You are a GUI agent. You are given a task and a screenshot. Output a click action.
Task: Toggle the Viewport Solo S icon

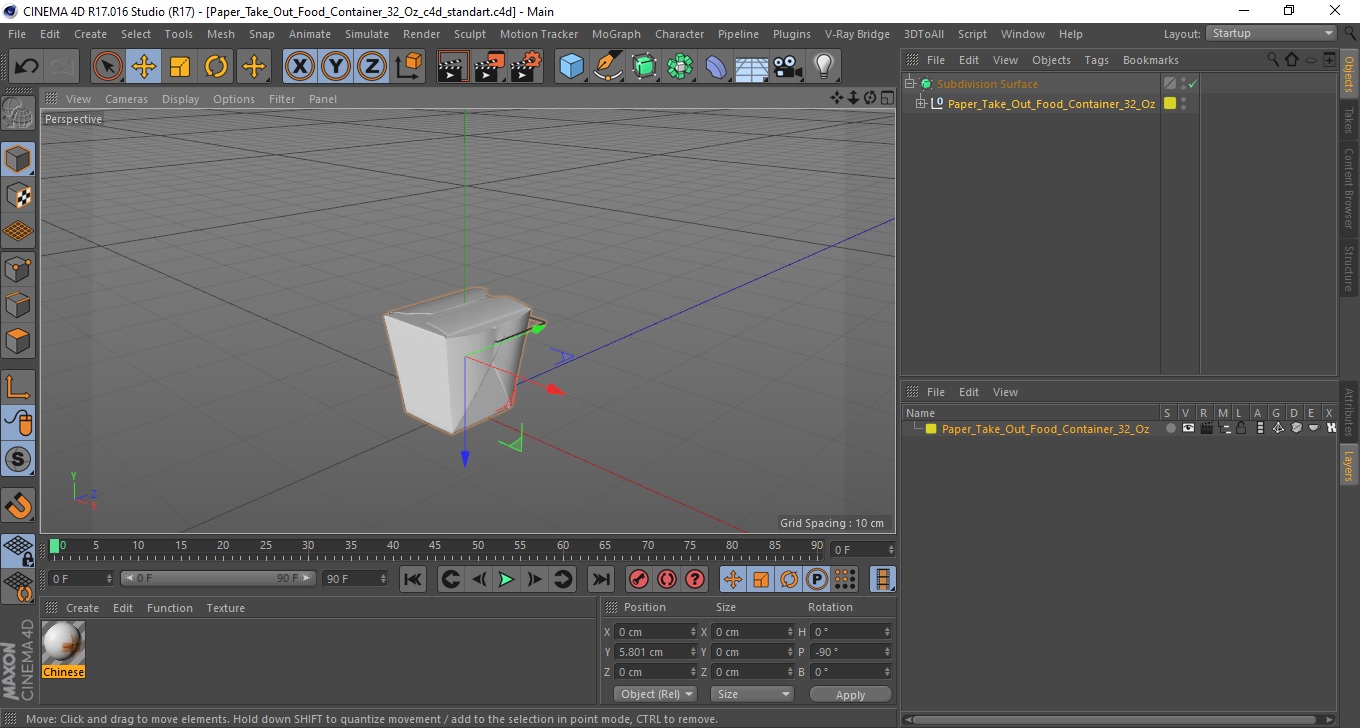click(x=18, y=459)
